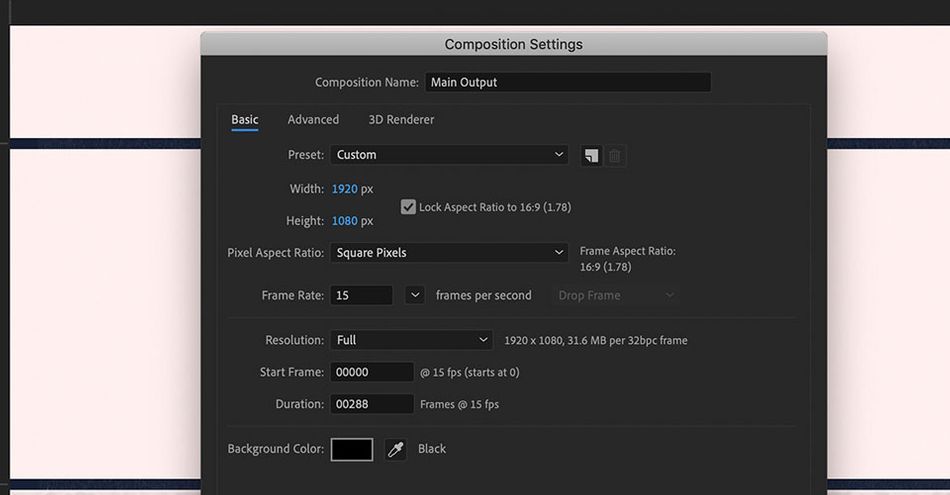Click the save preset icon
The width and height of the screenshot is (950, 495).
591,156
